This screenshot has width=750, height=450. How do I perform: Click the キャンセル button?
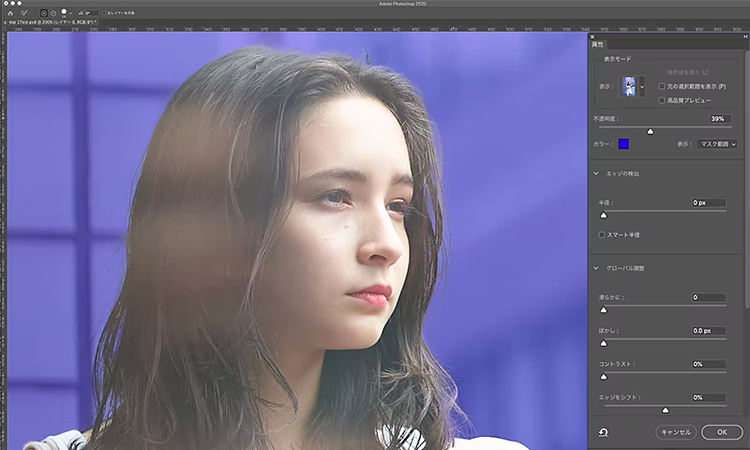[x=676, y=432]
